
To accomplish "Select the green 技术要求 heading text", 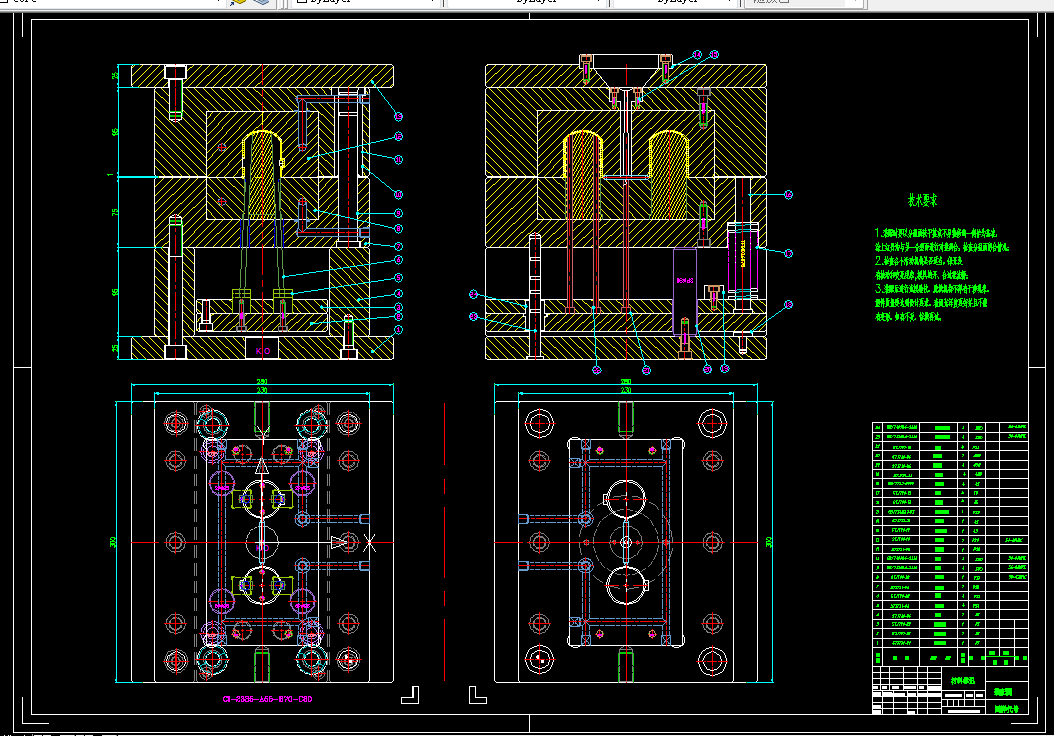I will [922, 200].
